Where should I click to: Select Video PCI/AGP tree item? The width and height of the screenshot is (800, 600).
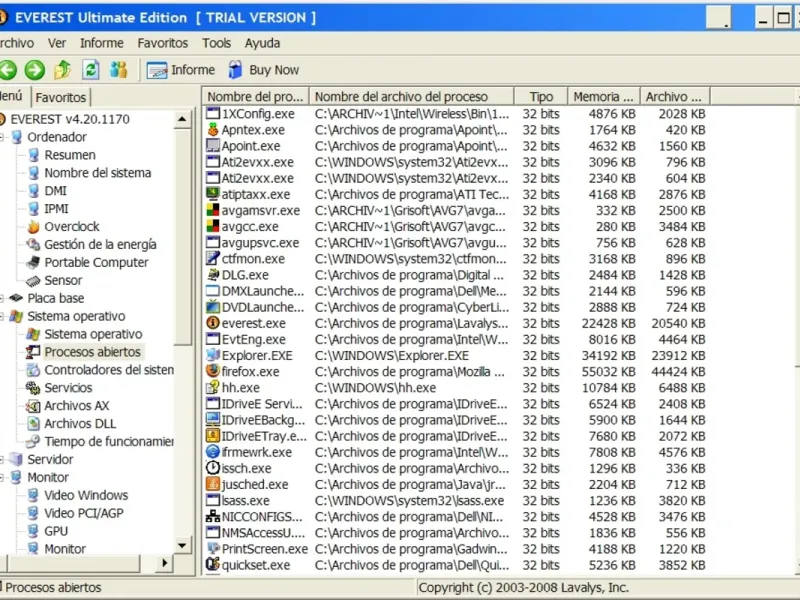click(x=84, y=513)
